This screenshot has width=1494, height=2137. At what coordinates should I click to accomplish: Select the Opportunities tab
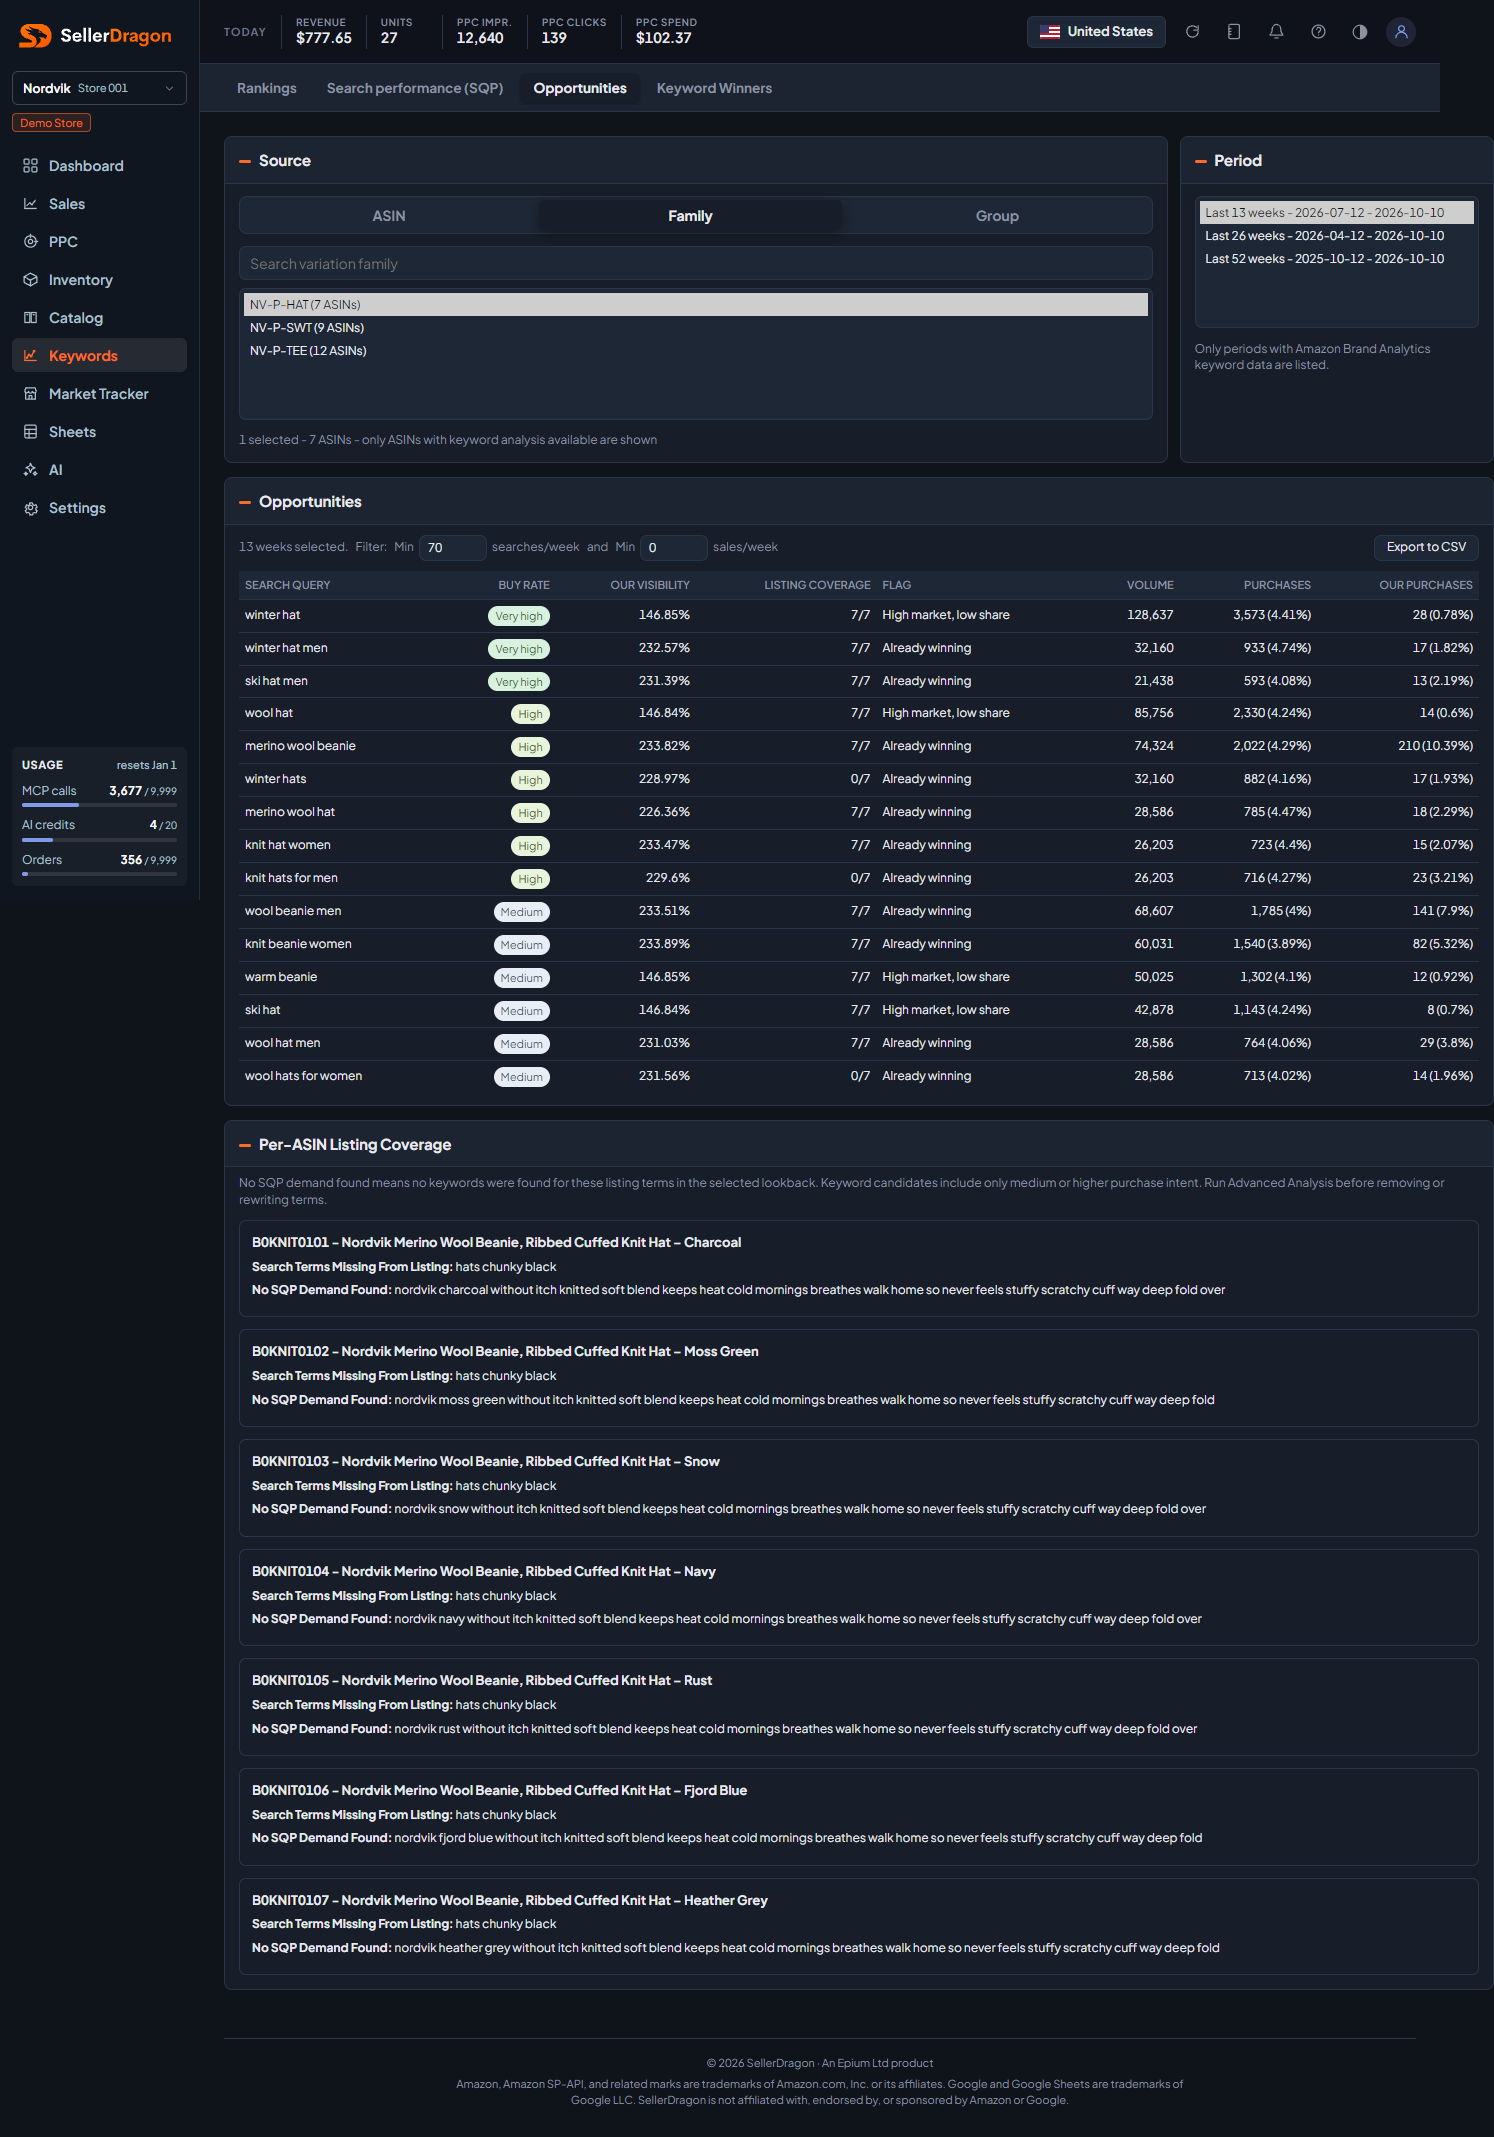[580, 88]
